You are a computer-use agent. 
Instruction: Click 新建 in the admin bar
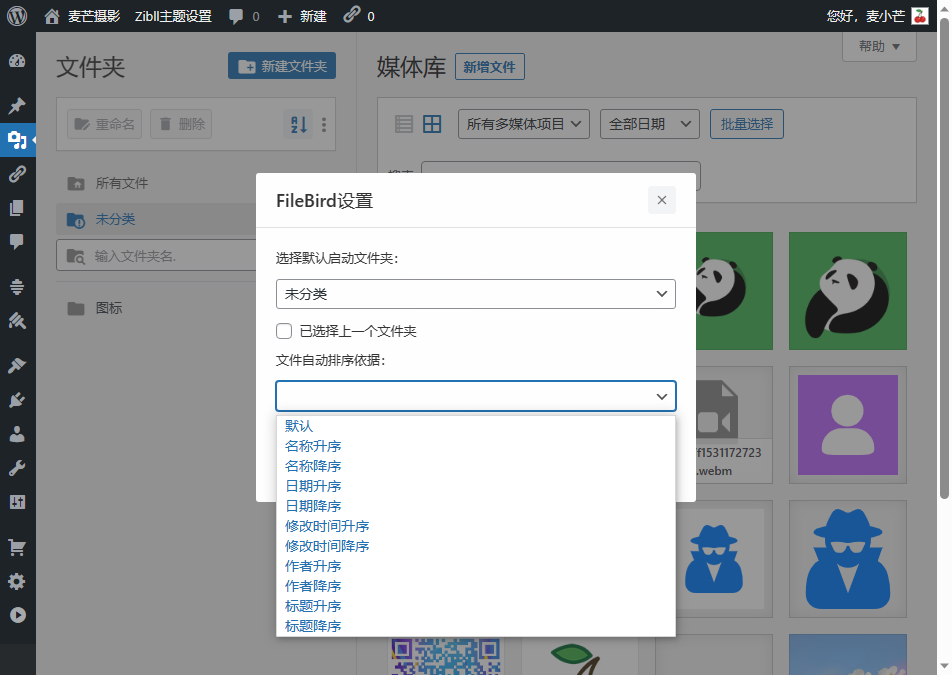point(302,16)
